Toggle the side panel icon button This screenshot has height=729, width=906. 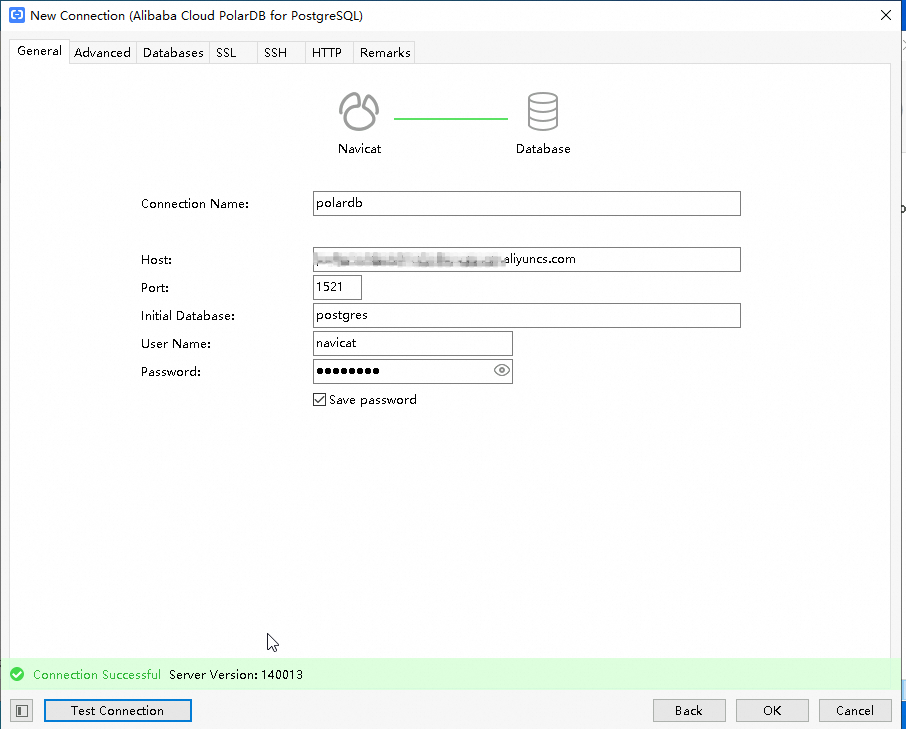(x=22, y=711)
